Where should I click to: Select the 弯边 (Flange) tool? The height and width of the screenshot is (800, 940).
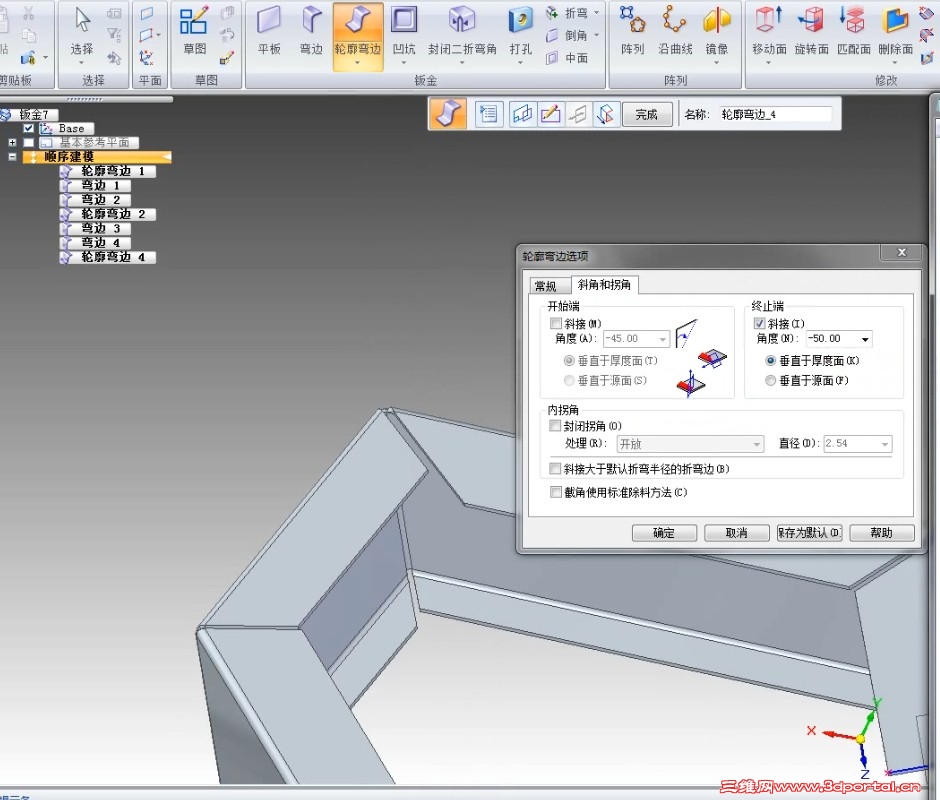tap(311, 31)
